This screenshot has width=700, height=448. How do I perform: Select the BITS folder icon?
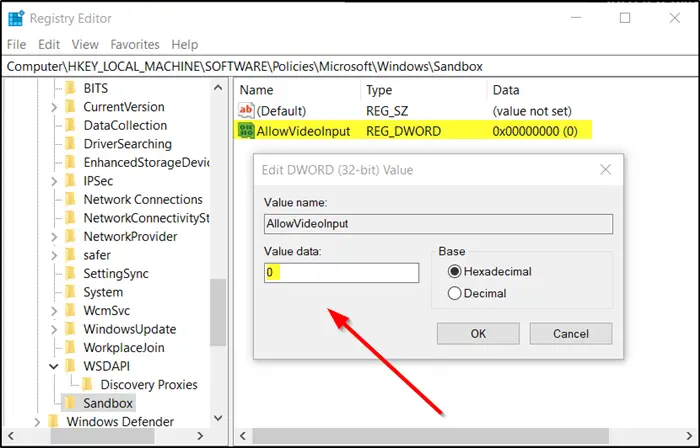click(x=71, y=88)
